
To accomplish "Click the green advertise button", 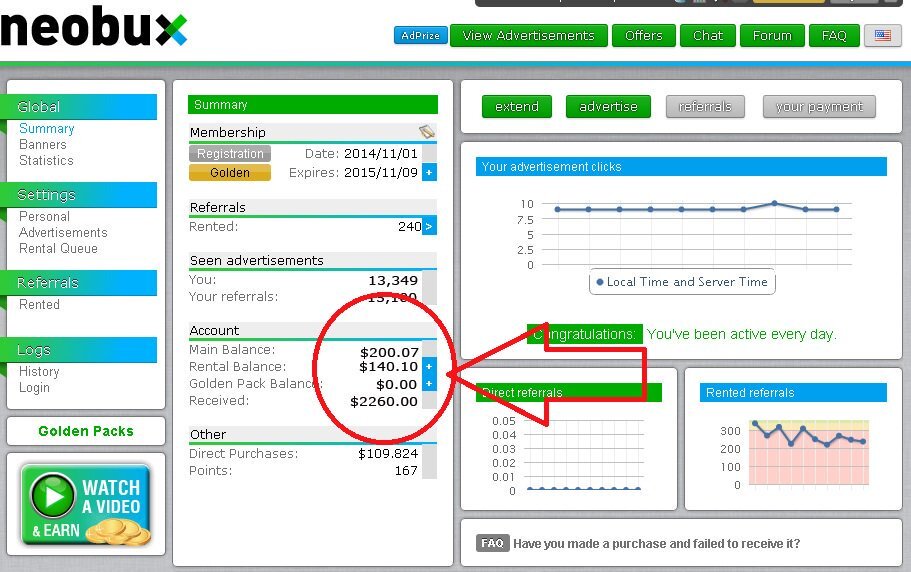I will (608, 107).
